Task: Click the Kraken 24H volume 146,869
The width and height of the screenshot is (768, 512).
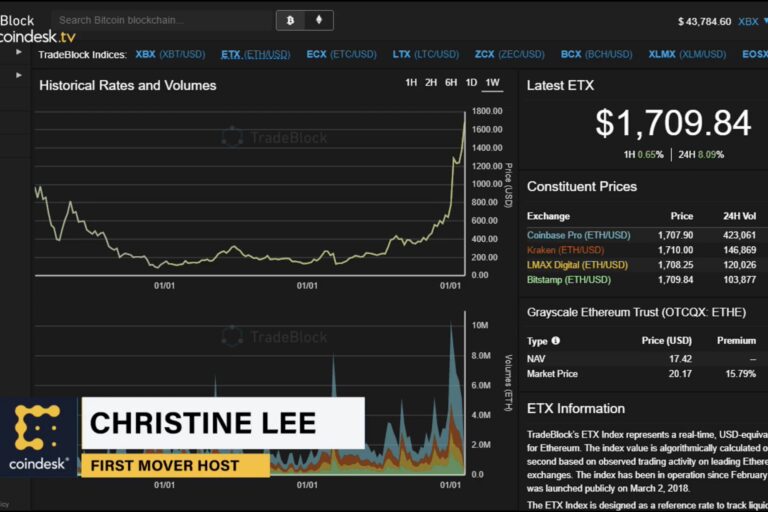Action: (x=740, y=250)
